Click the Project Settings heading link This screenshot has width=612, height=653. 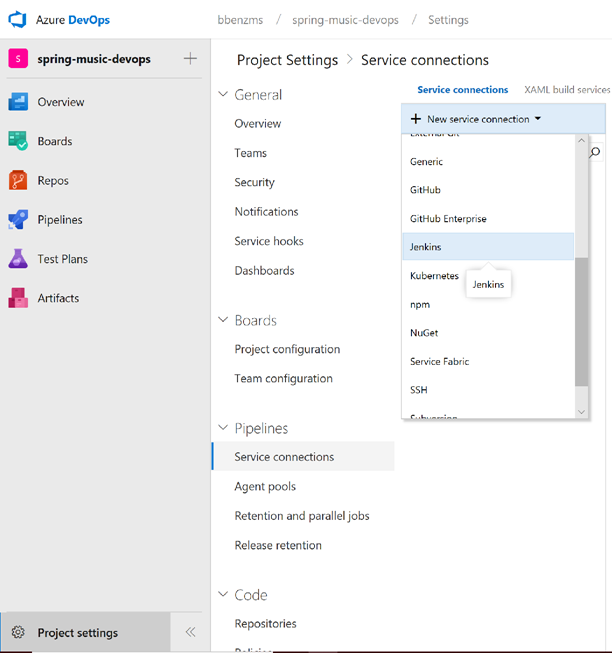(287, 60)
